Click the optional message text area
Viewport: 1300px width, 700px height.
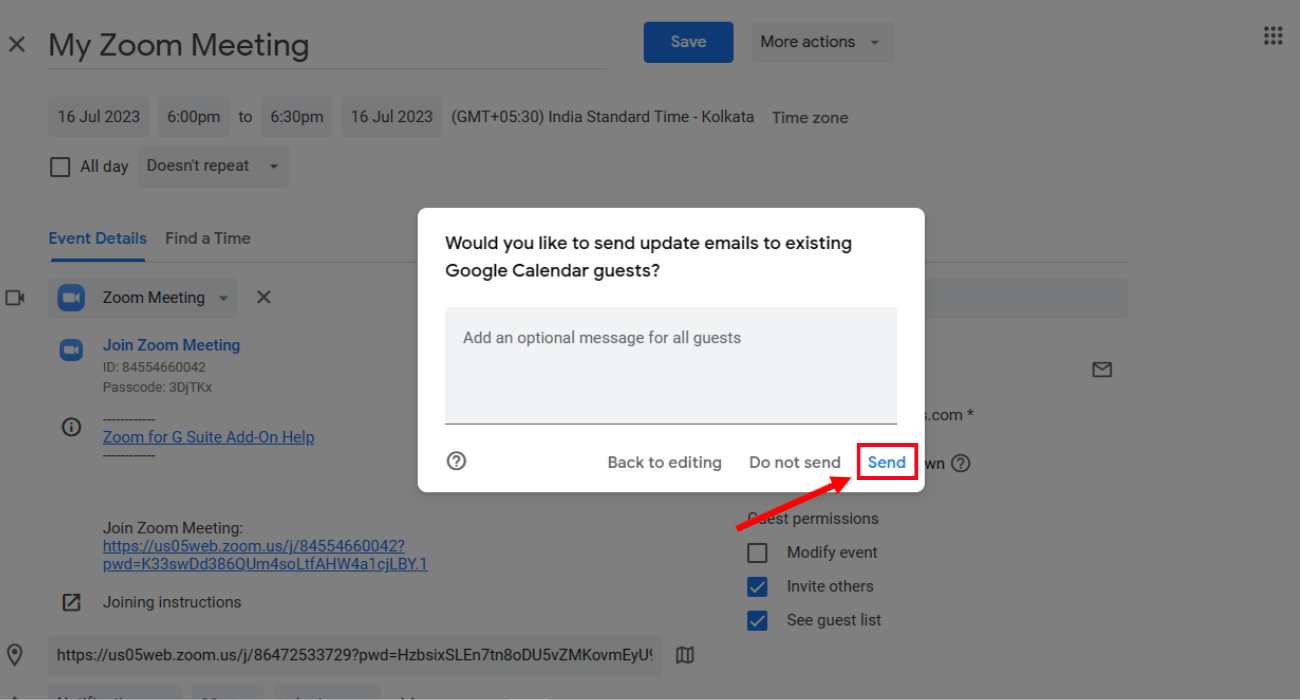coord(671,366)
